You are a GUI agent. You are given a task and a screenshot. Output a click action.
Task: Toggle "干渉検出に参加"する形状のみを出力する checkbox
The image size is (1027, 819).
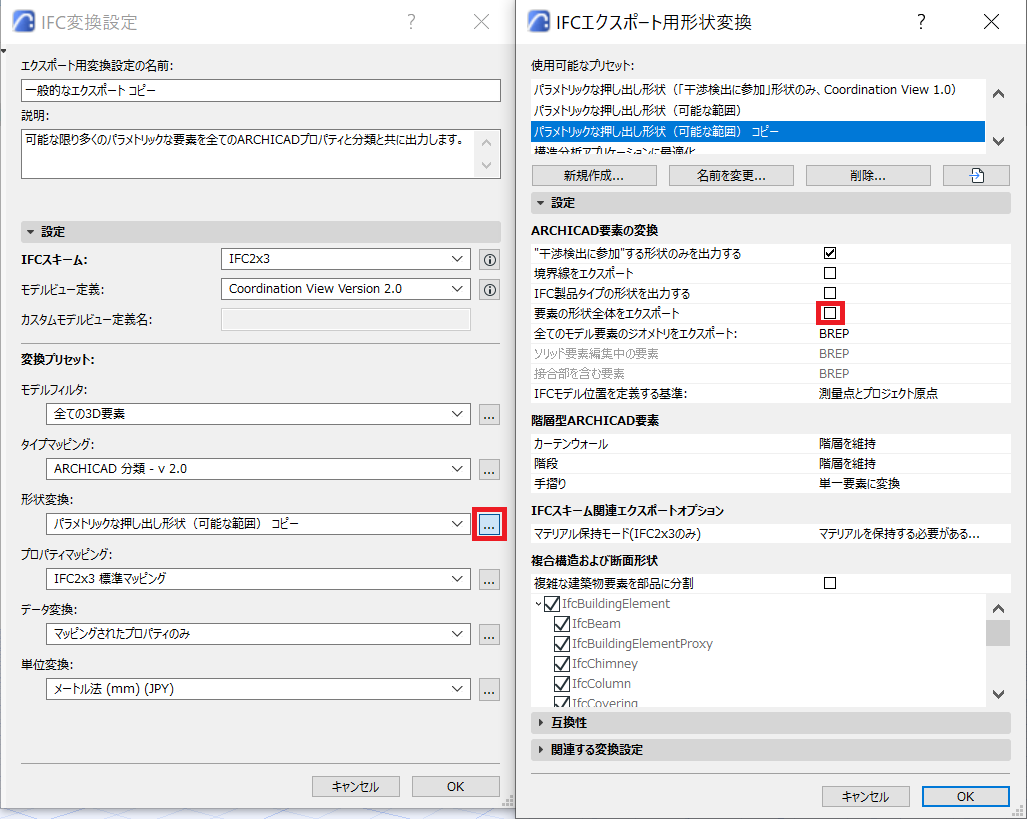830,253
